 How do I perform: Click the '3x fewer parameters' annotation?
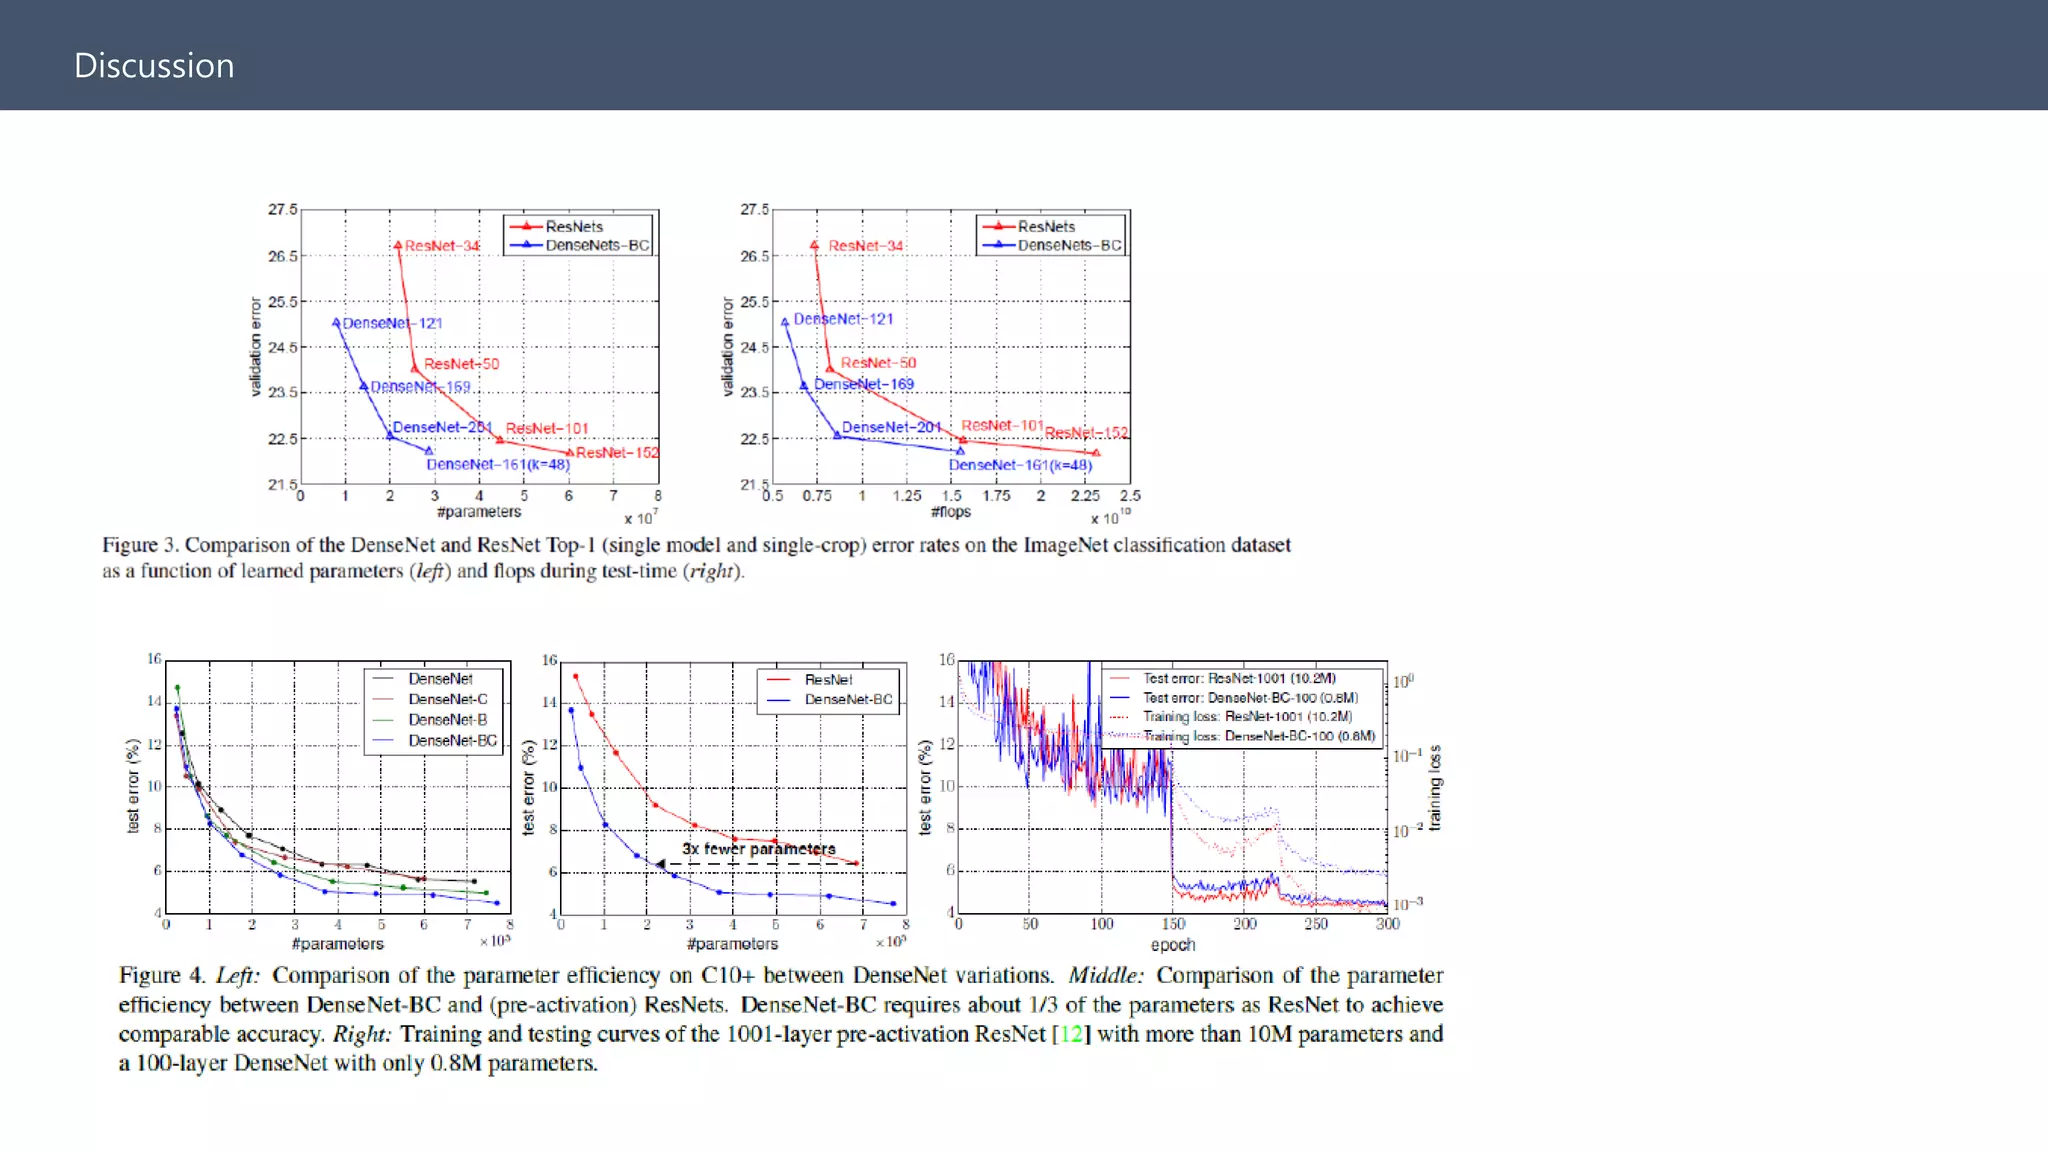[x=758, y=849]
